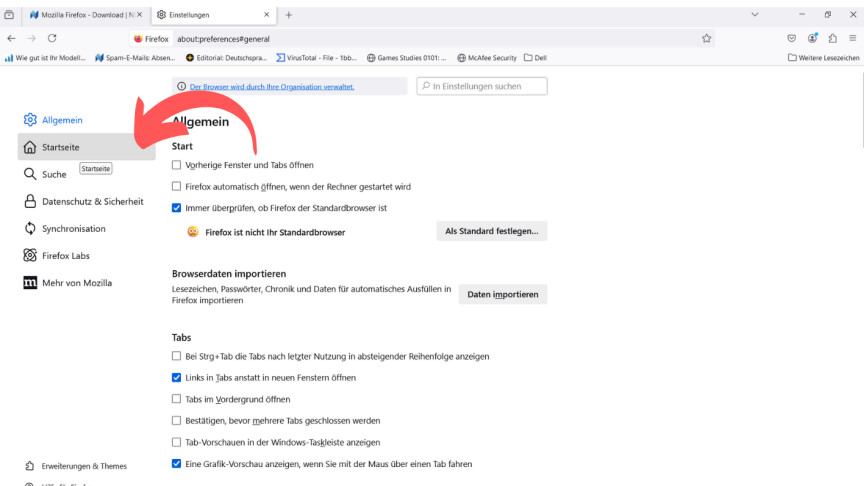Image resolution: width=864 pixels, height=486 pixels.
Task: Open the hamburger application menu
Action: pyautogui.click(x=852, y=39)
